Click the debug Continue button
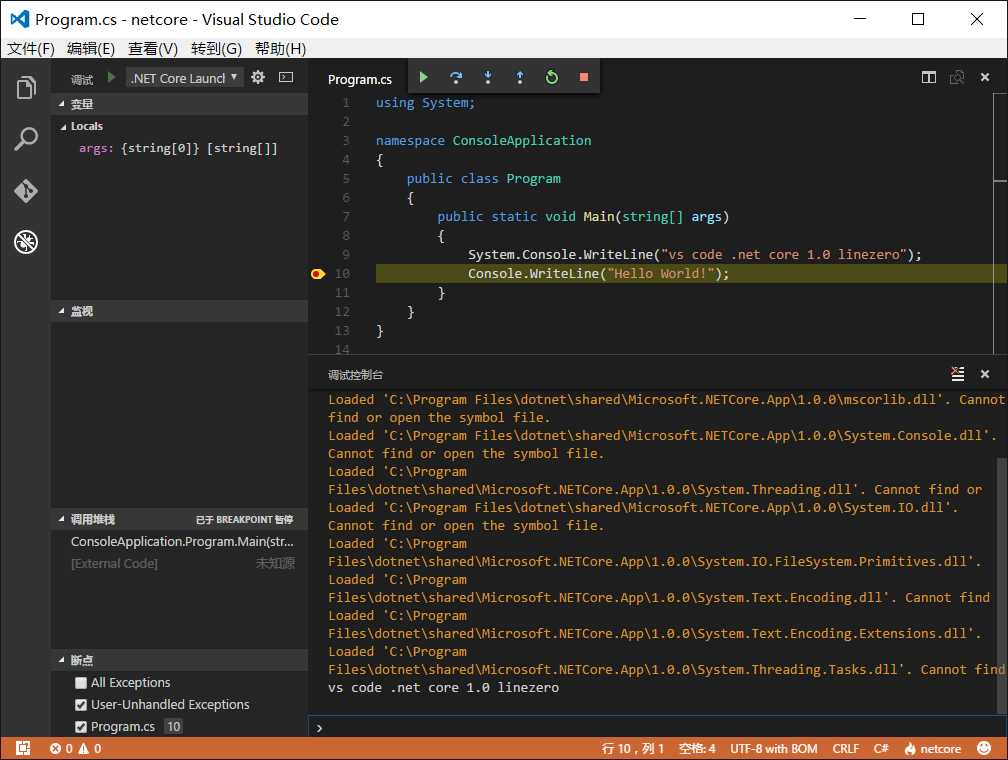 point(423,77)
